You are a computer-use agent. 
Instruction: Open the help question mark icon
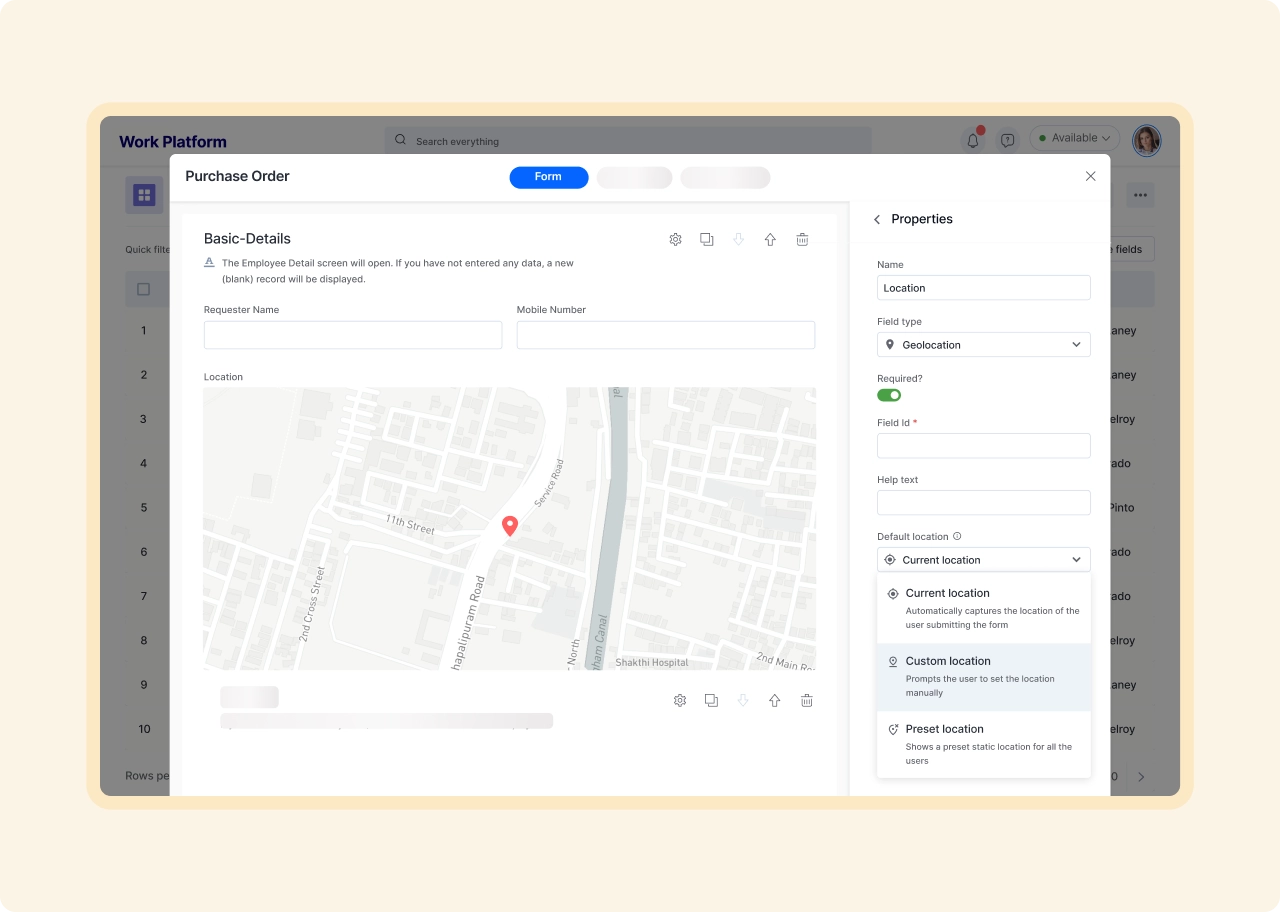pos(1007,140)
